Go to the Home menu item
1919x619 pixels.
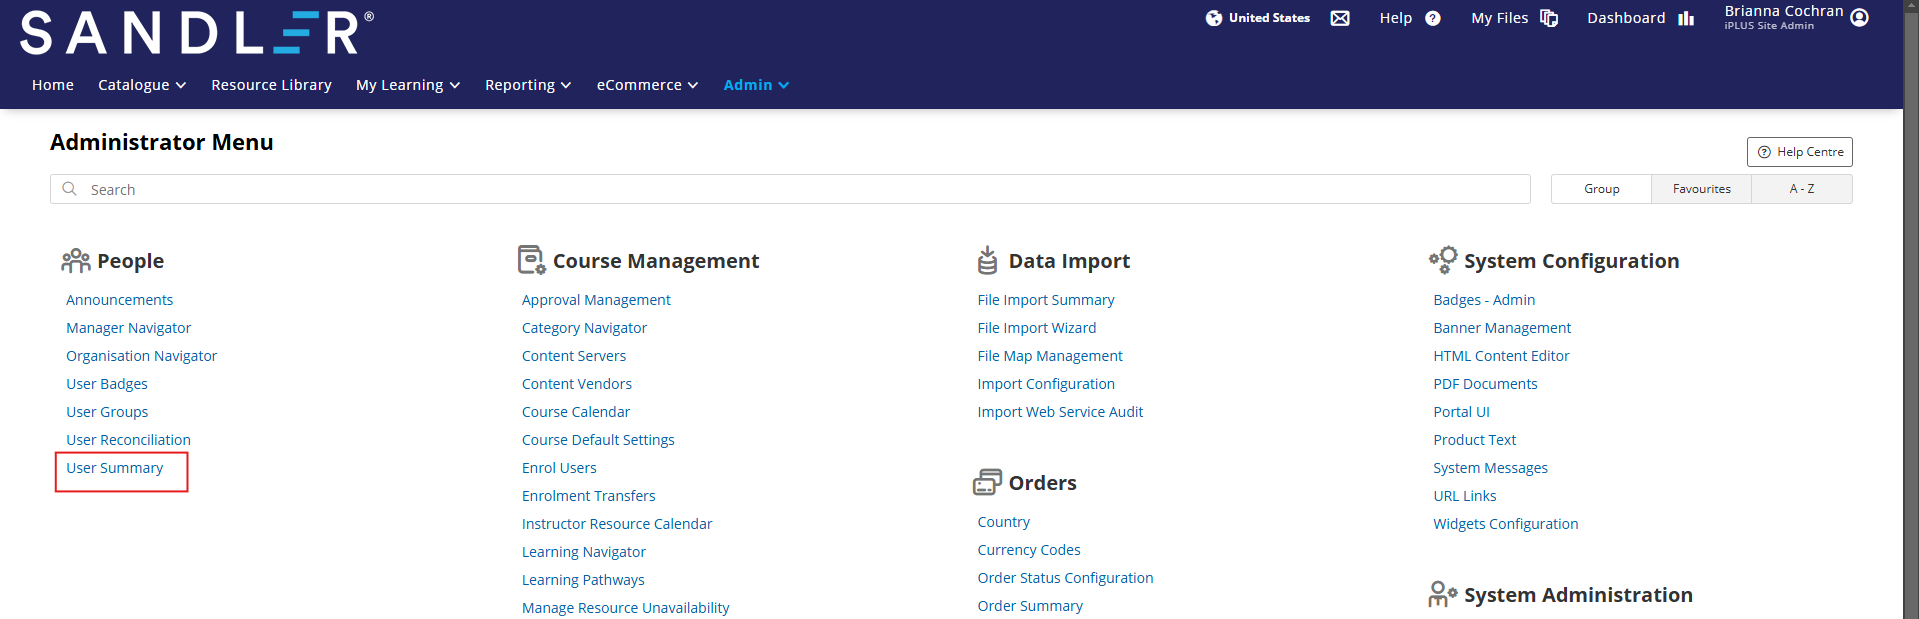[x=53, y=85]
